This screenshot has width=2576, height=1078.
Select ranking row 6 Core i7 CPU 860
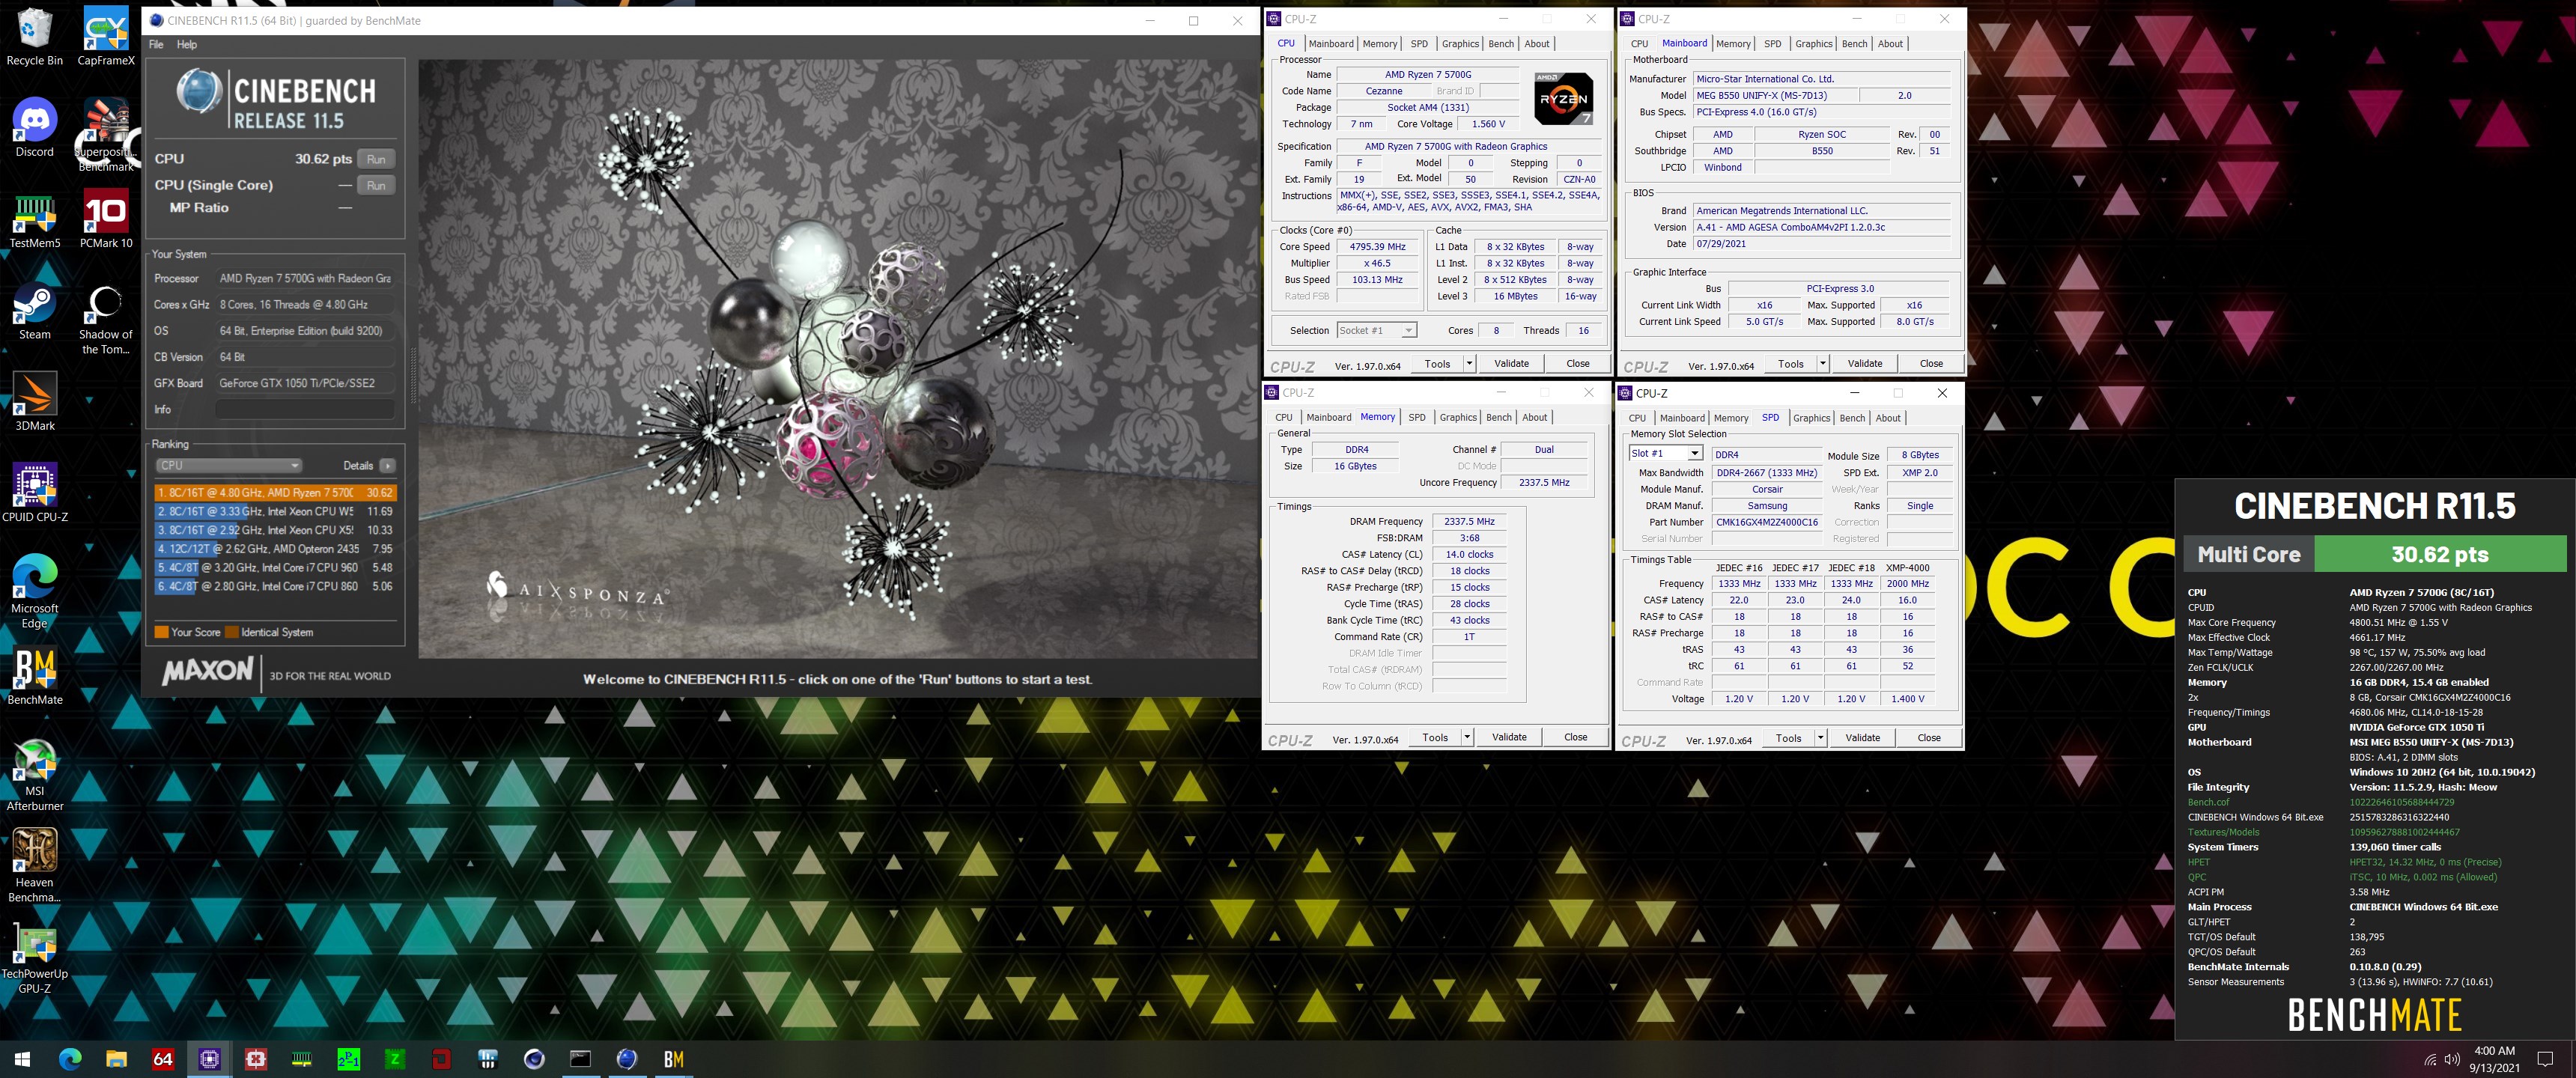click(x=275, y=587)
